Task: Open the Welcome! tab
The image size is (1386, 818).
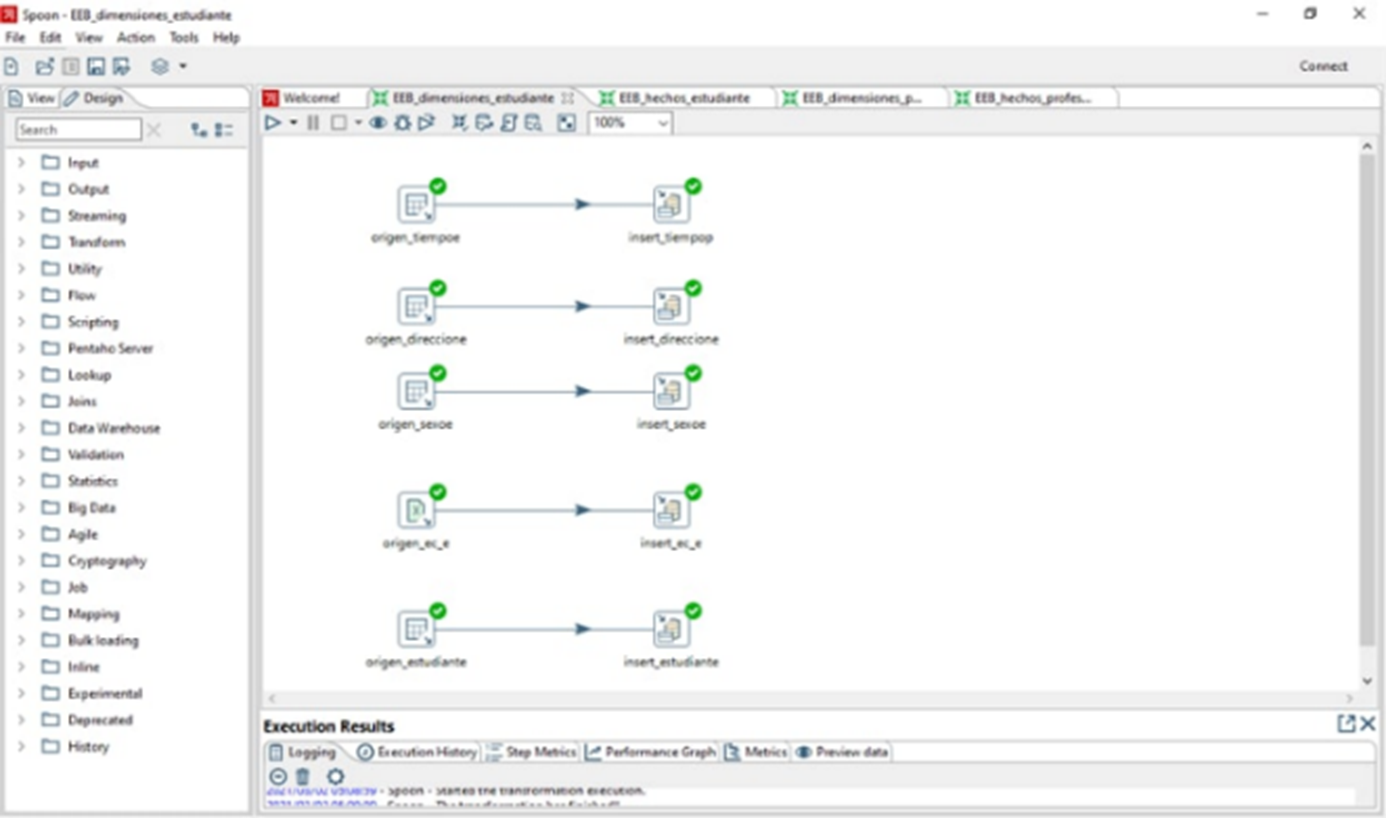Action: 302,98
